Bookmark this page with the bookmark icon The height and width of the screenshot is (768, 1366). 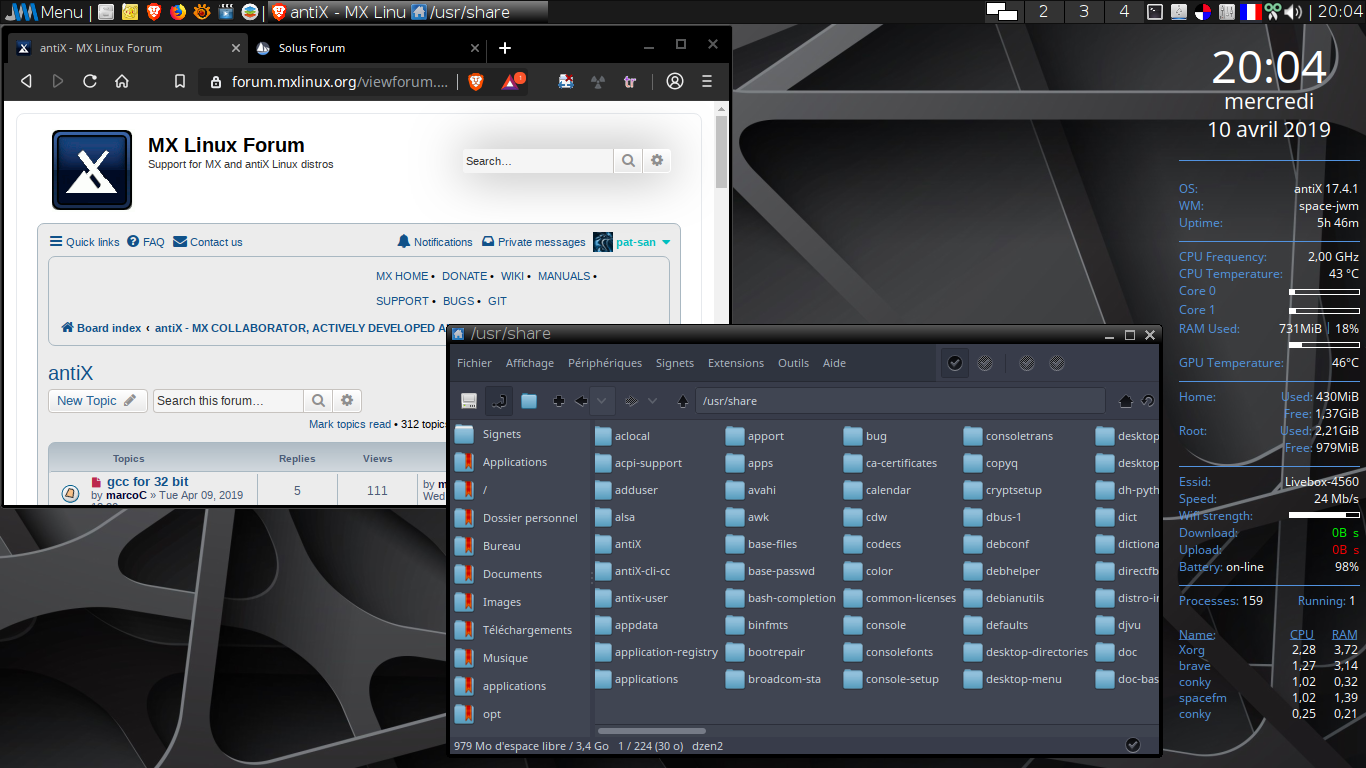tap(180, 82)
